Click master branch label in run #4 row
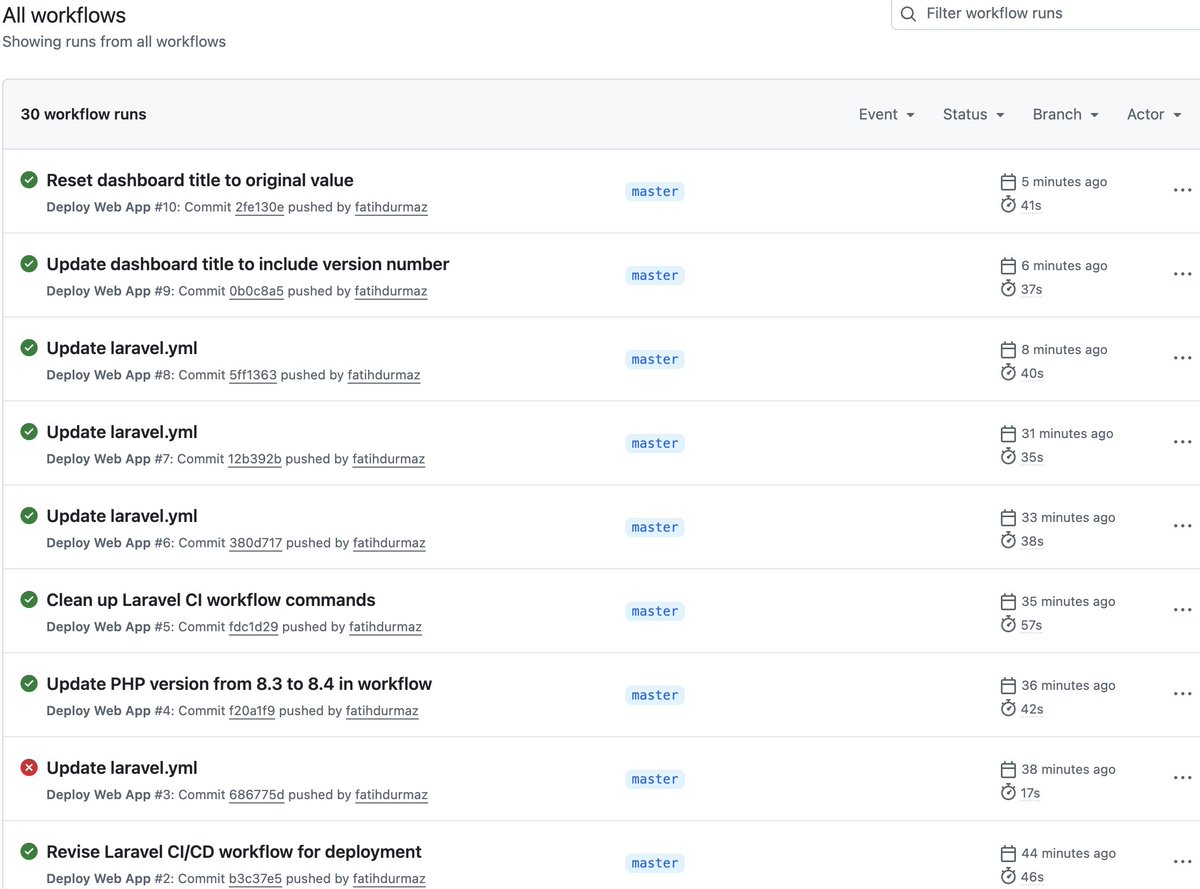The height and width of the screenshot is (889, 1200). pyautogui.click(x=655, y=695)
